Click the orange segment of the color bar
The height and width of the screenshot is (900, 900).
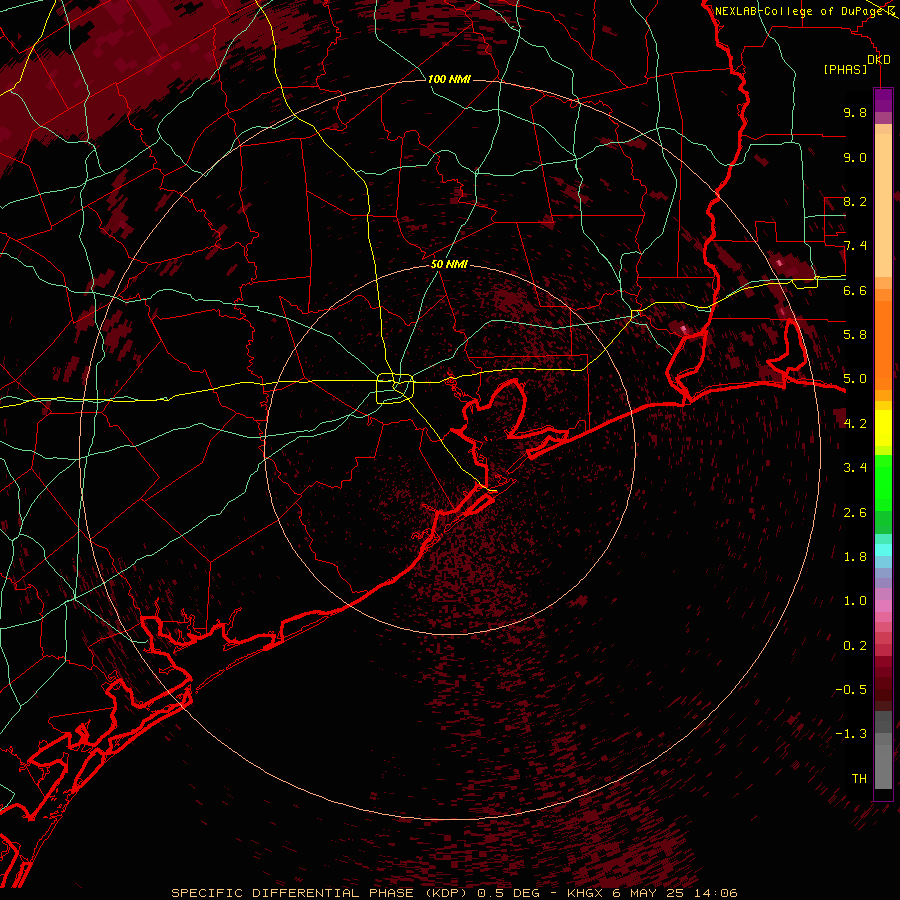click(x=883, y=344)
